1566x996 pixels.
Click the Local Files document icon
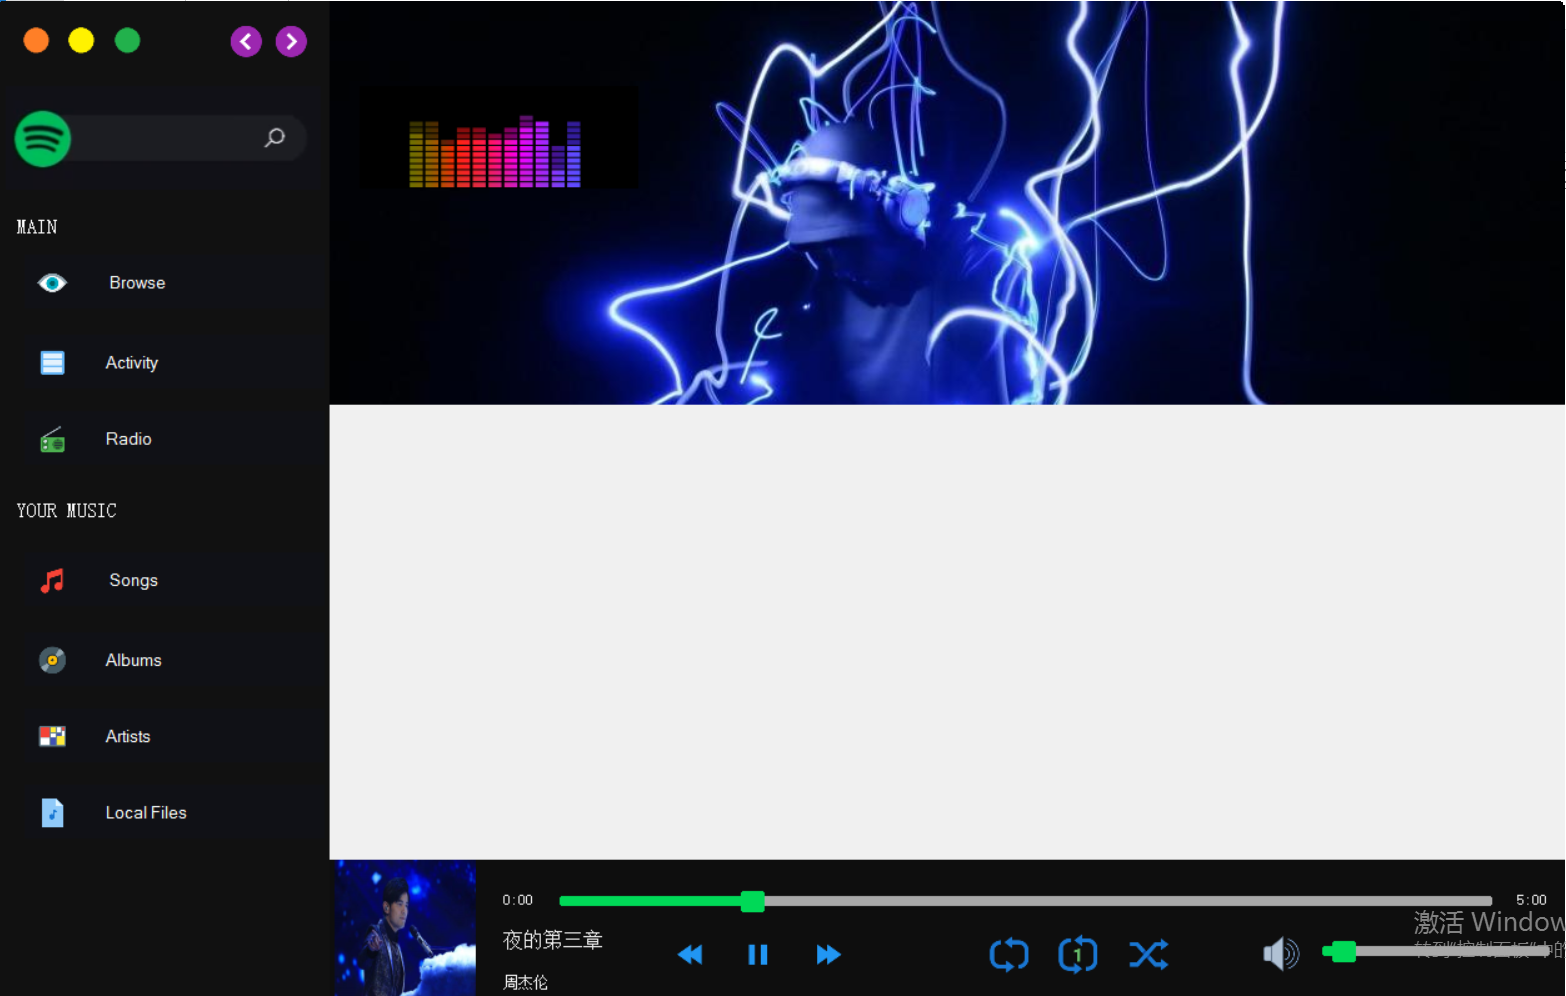(52, 812)
